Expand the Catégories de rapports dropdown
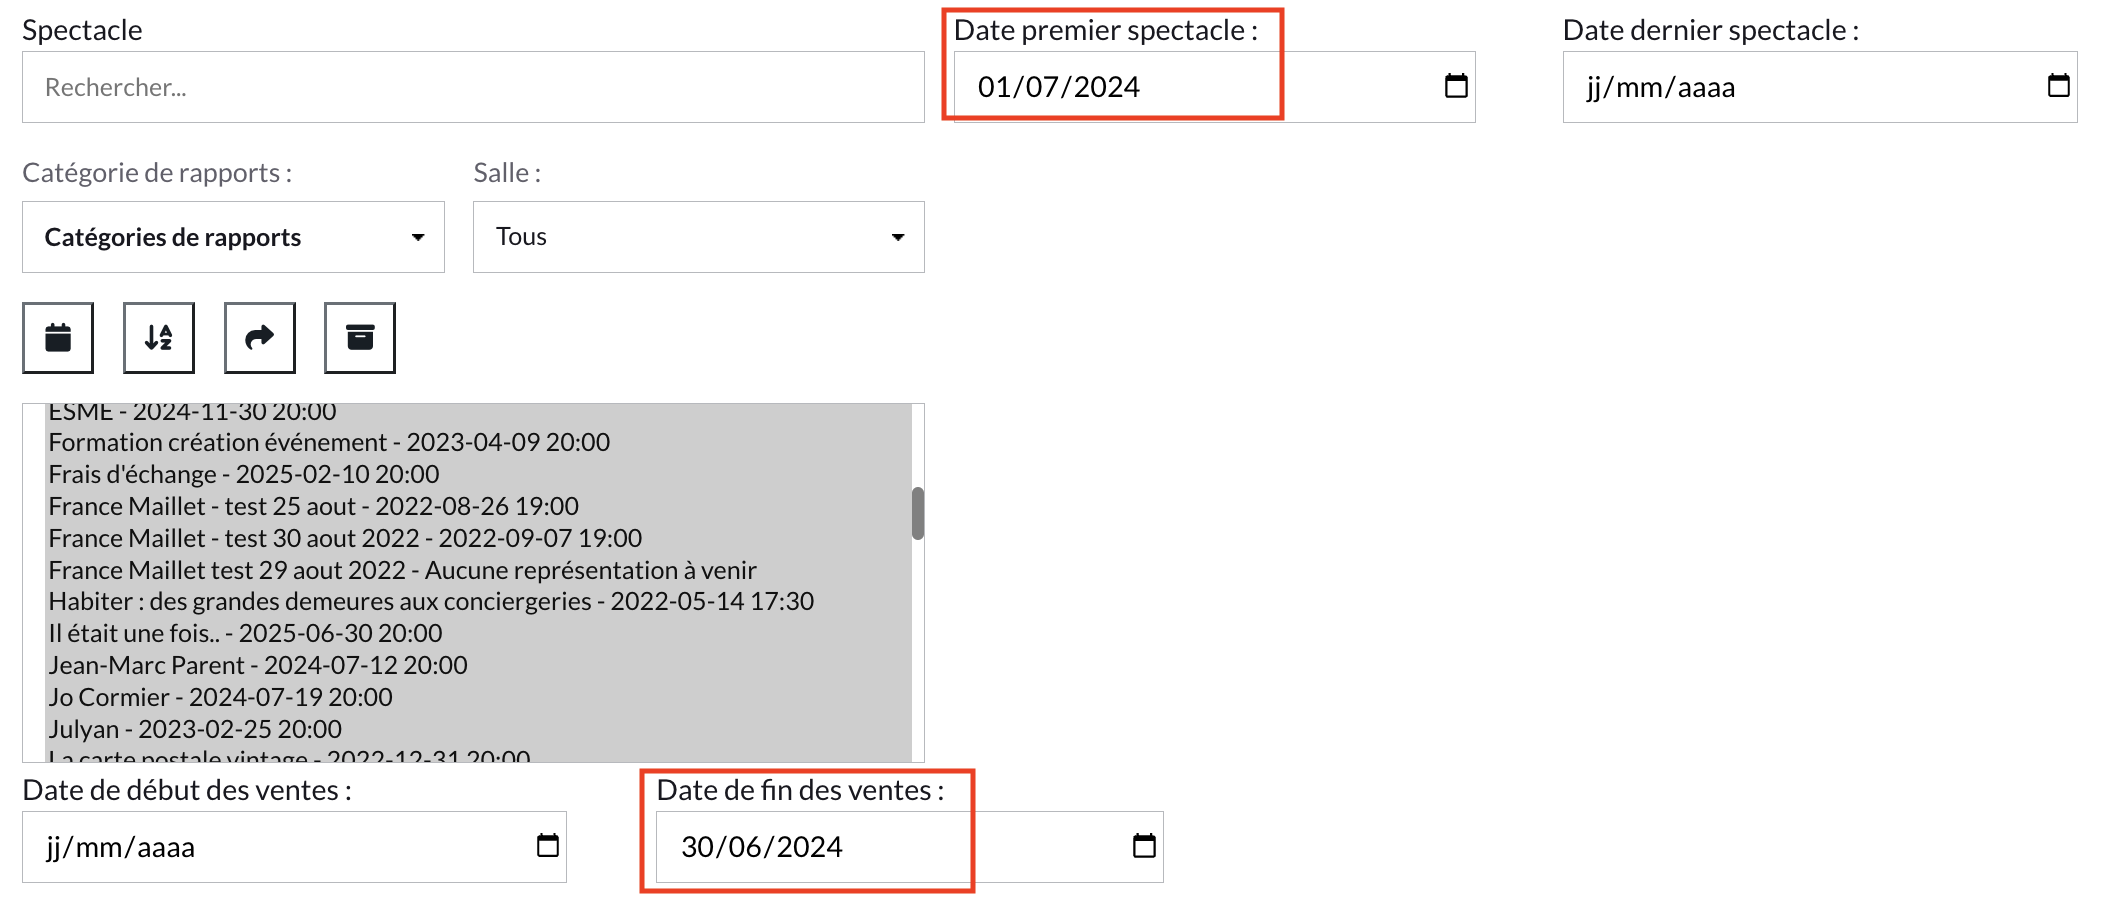The image size is (2102, 900). 233,237
